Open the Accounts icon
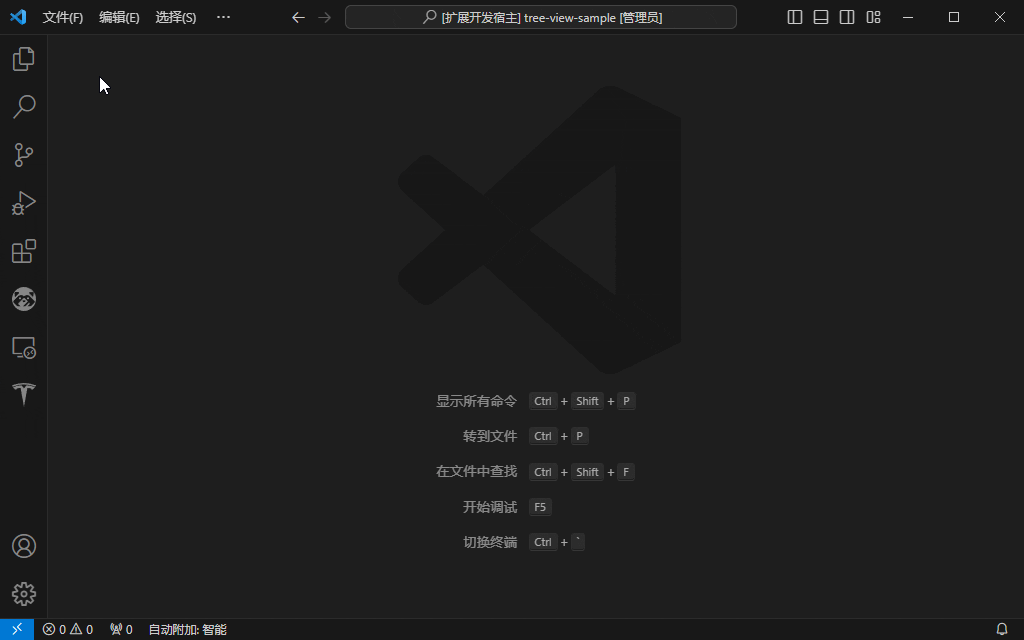This screenshot has height=640, width=1024. [23, 546]
